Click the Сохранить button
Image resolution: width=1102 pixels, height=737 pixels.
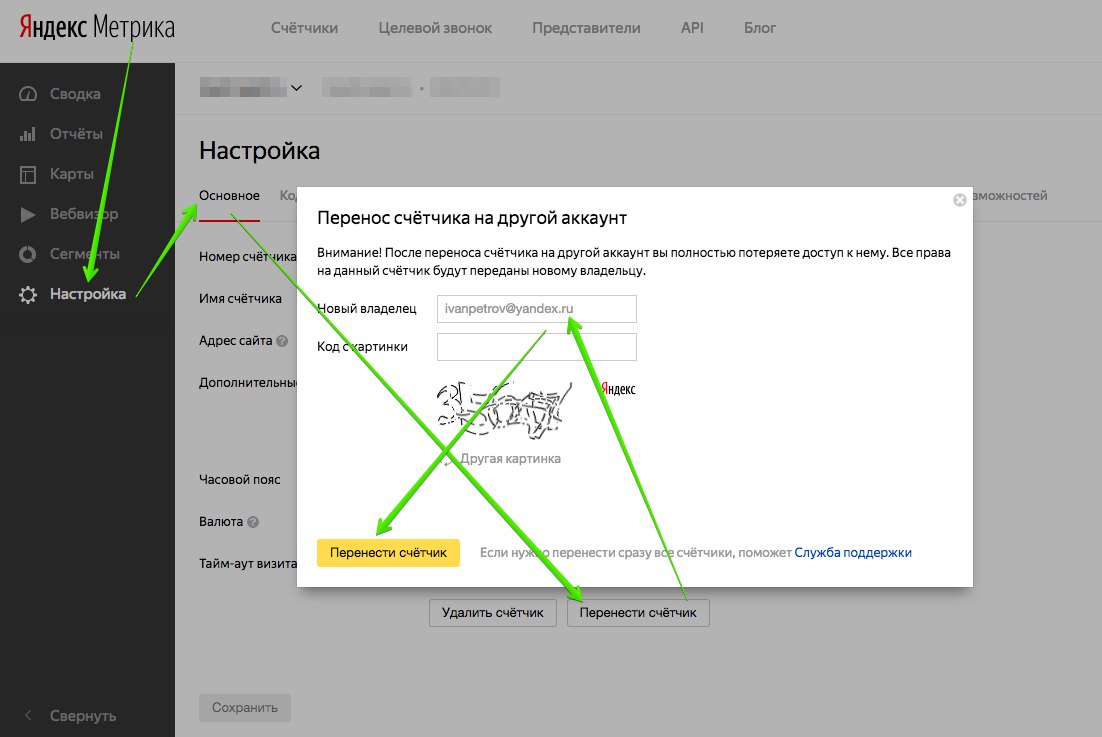(245, 707)
